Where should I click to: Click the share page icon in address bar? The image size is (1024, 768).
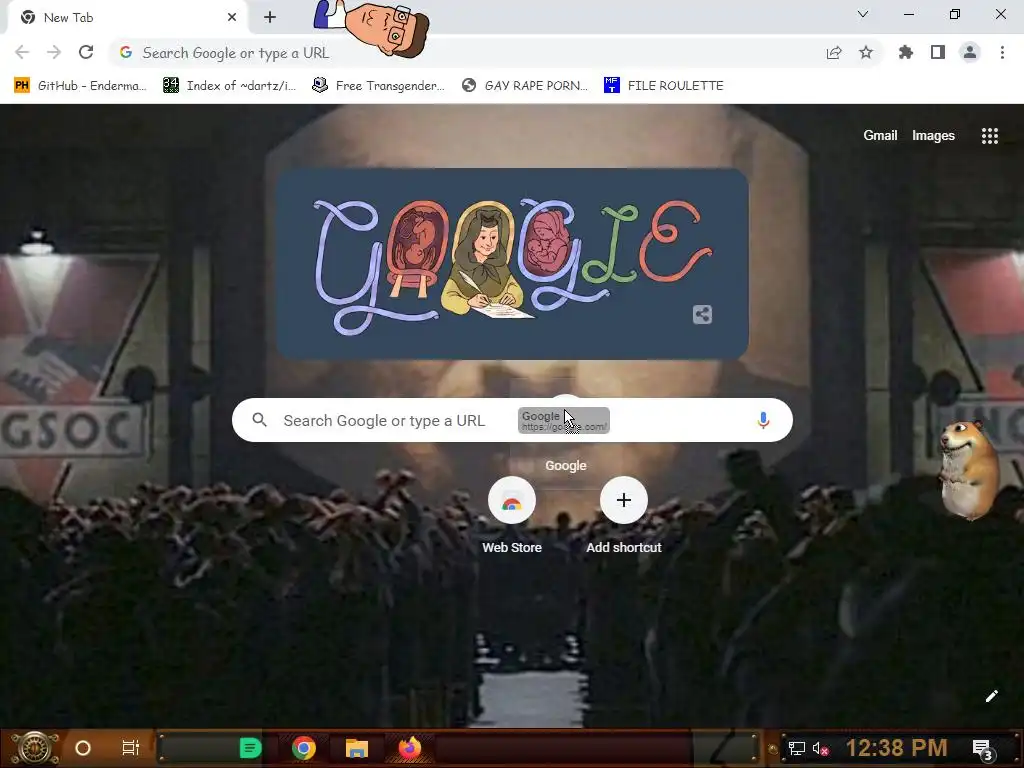[834, 53]
